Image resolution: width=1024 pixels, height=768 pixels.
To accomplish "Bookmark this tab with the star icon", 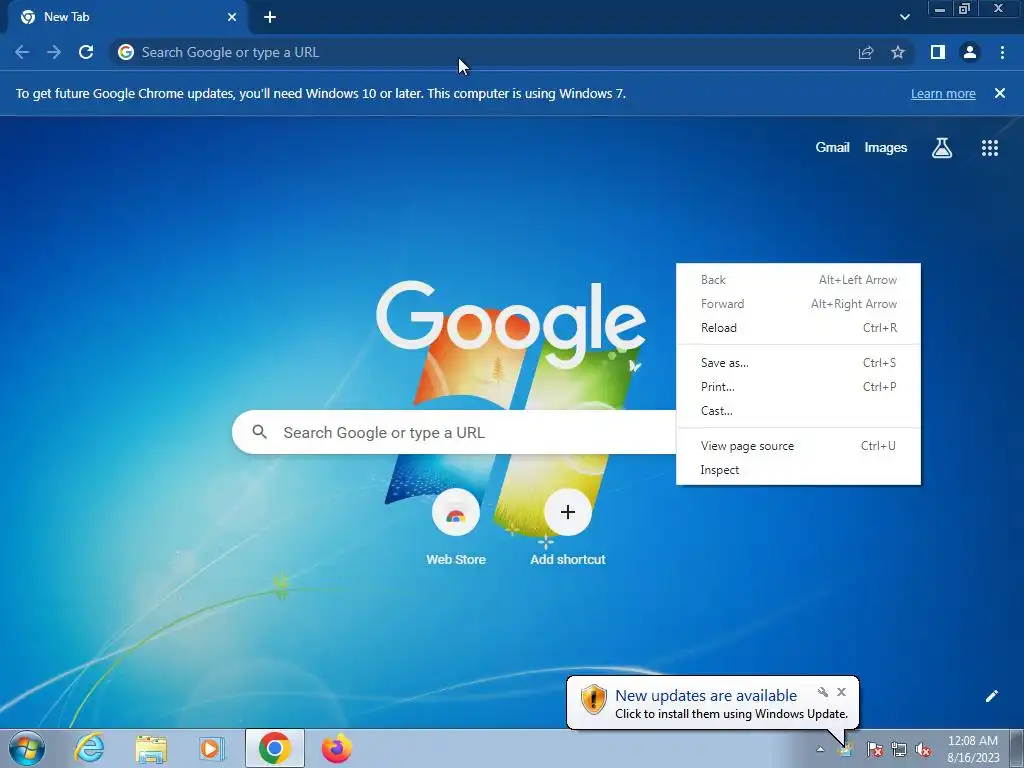I will click(898, 52).
